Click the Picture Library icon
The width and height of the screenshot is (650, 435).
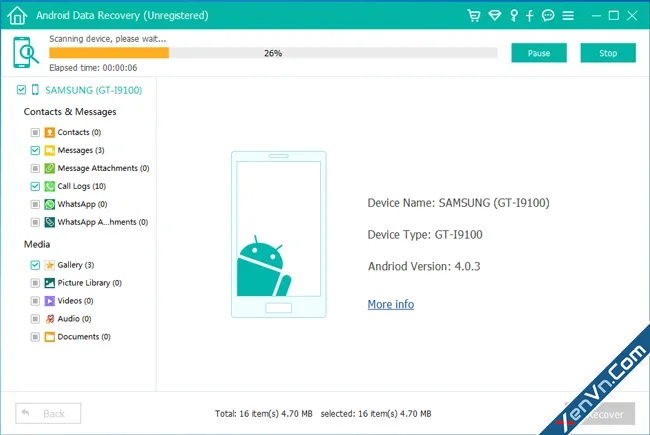click(49, 283)
